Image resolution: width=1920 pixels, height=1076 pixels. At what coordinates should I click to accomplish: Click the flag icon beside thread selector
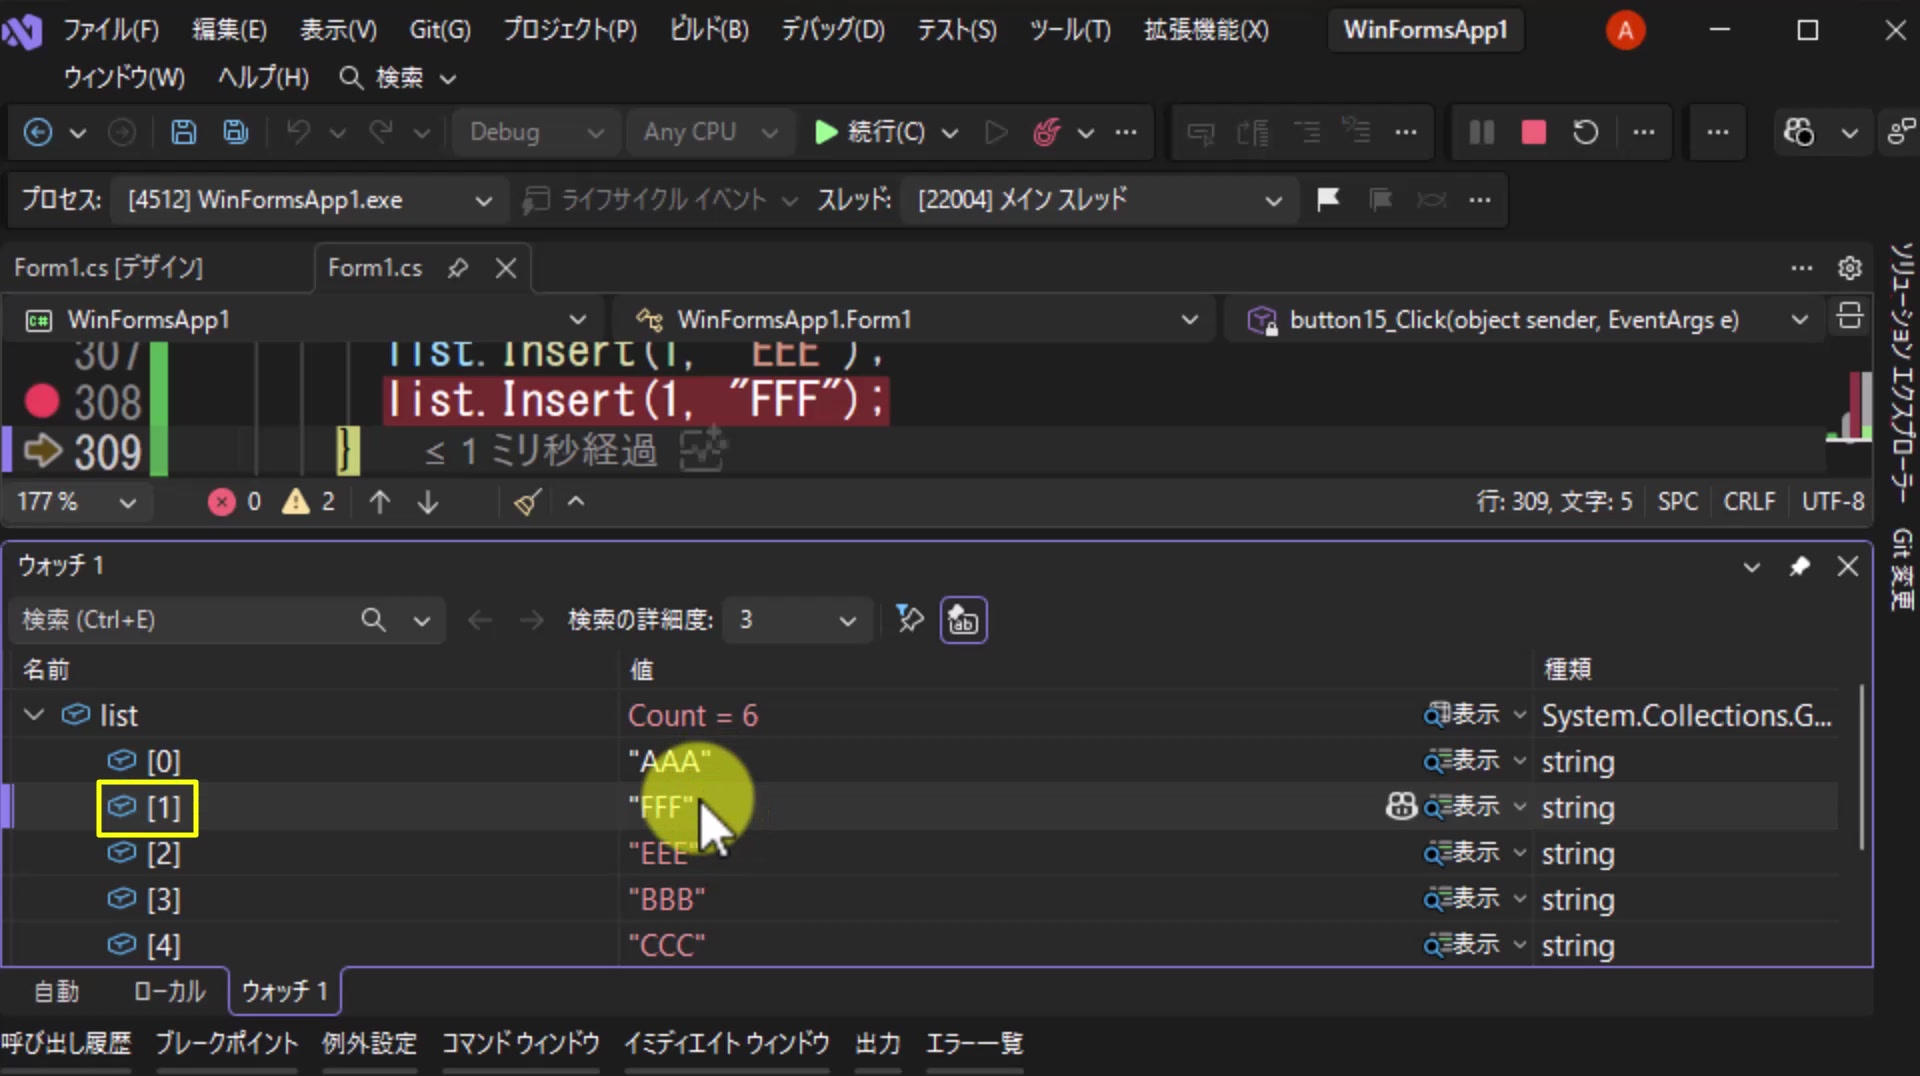(x=1328, y=200)
